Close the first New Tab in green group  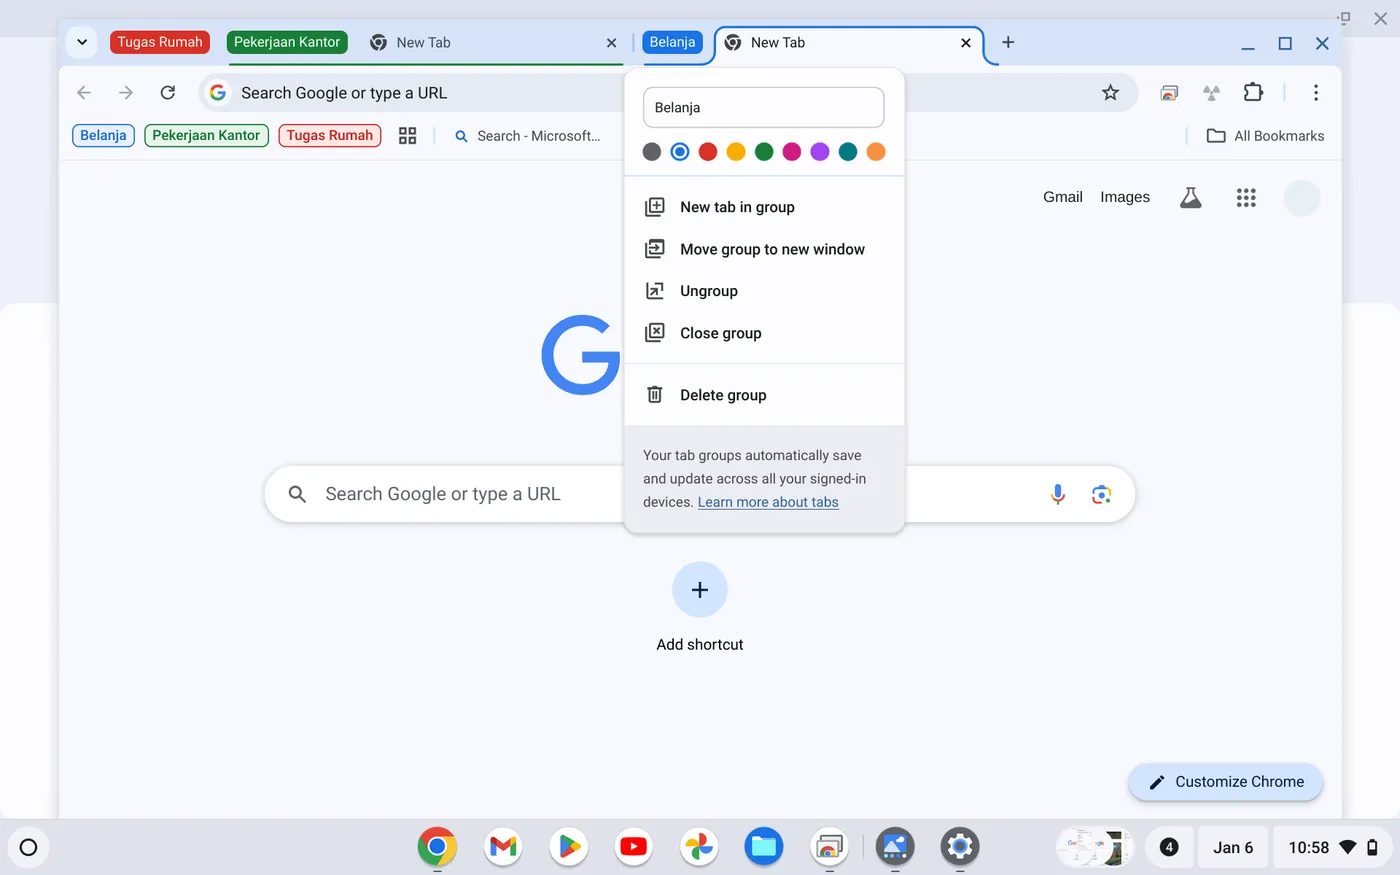tap(612, 43)
